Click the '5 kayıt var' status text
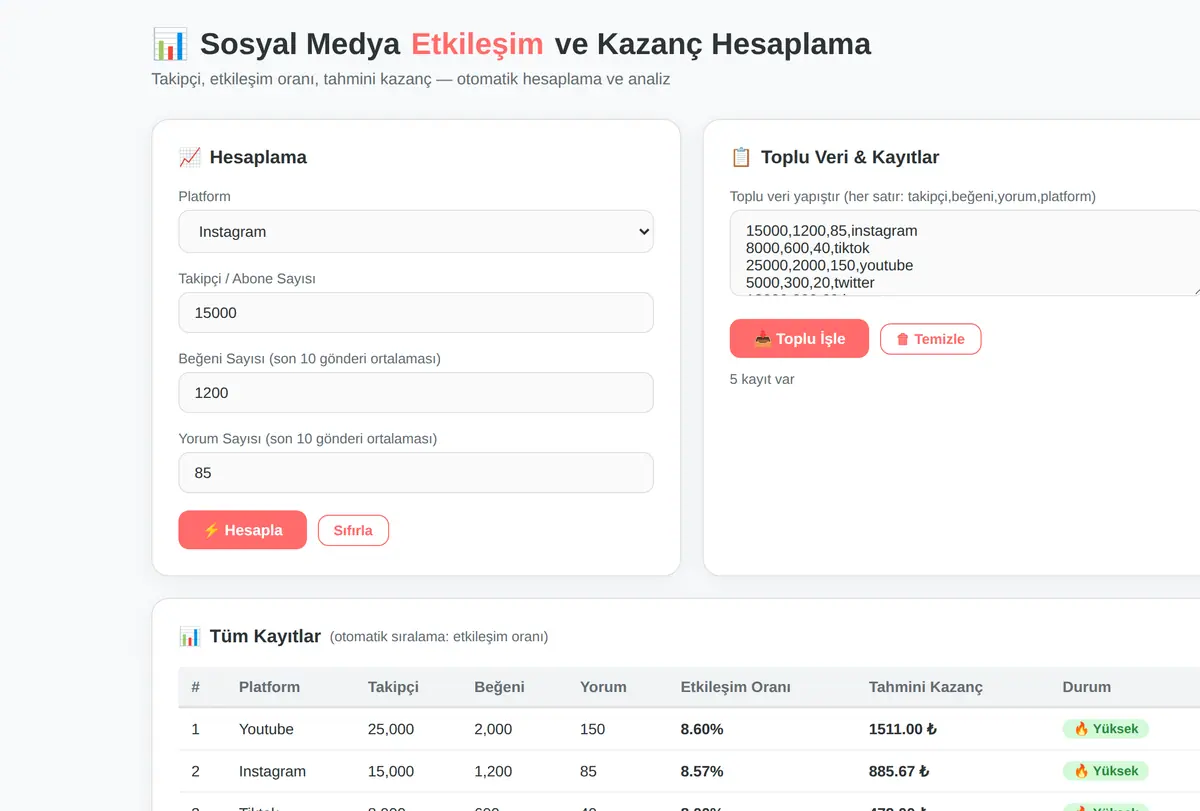1200x811 pixels. point(762,379)
